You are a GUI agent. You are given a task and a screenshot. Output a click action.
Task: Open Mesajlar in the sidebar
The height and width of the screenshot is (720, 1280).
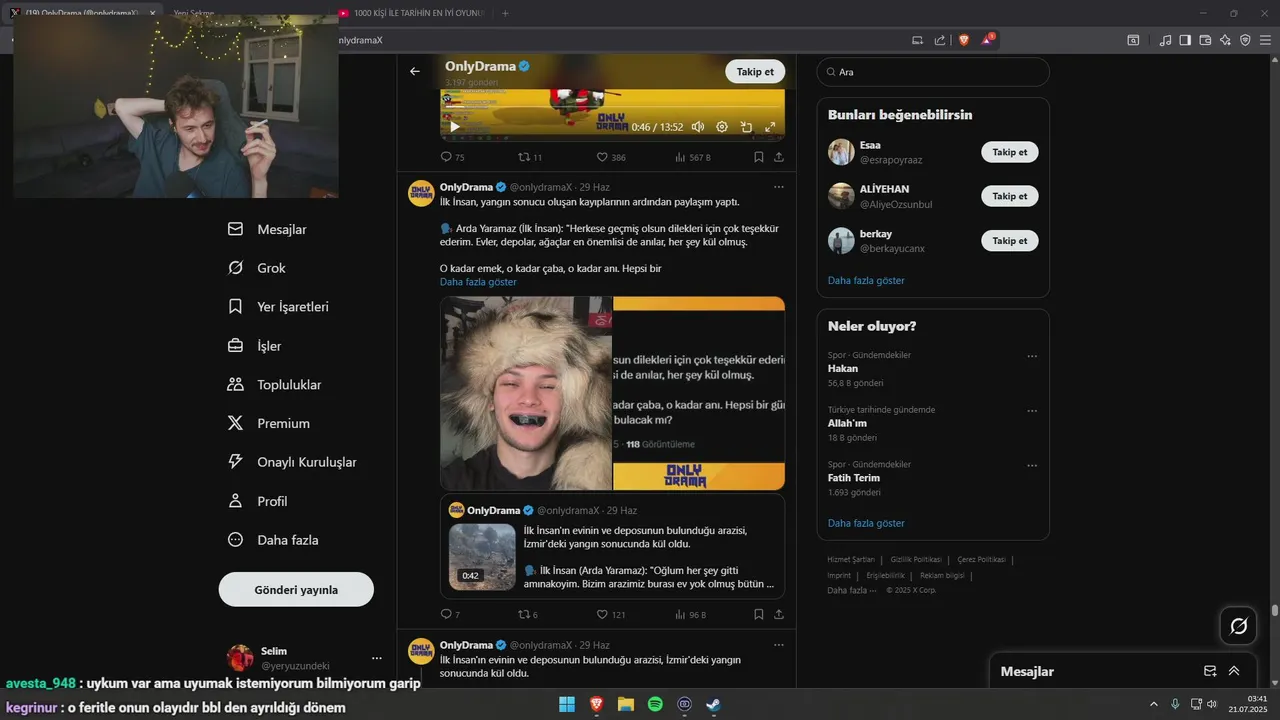tap(267, 229)
